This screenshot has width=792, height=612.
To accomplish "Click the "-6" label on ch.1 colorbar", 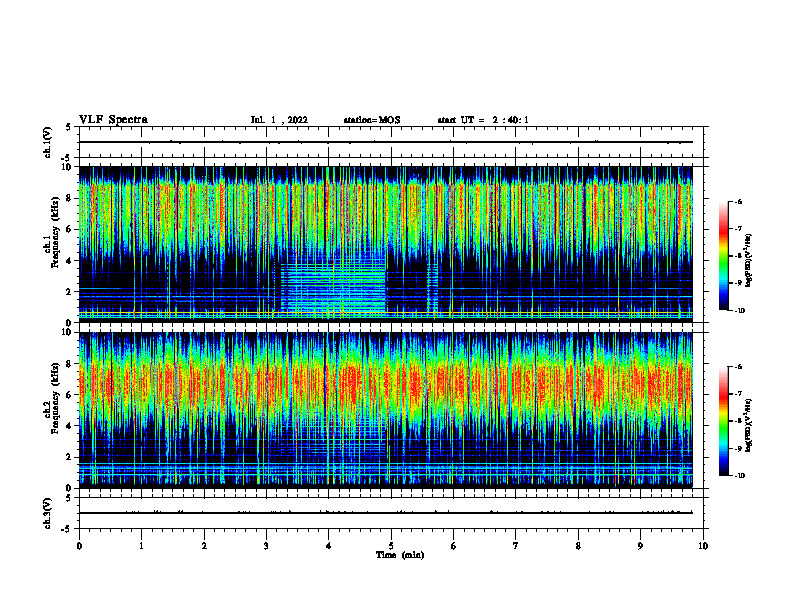I will [x=738, y=202].
